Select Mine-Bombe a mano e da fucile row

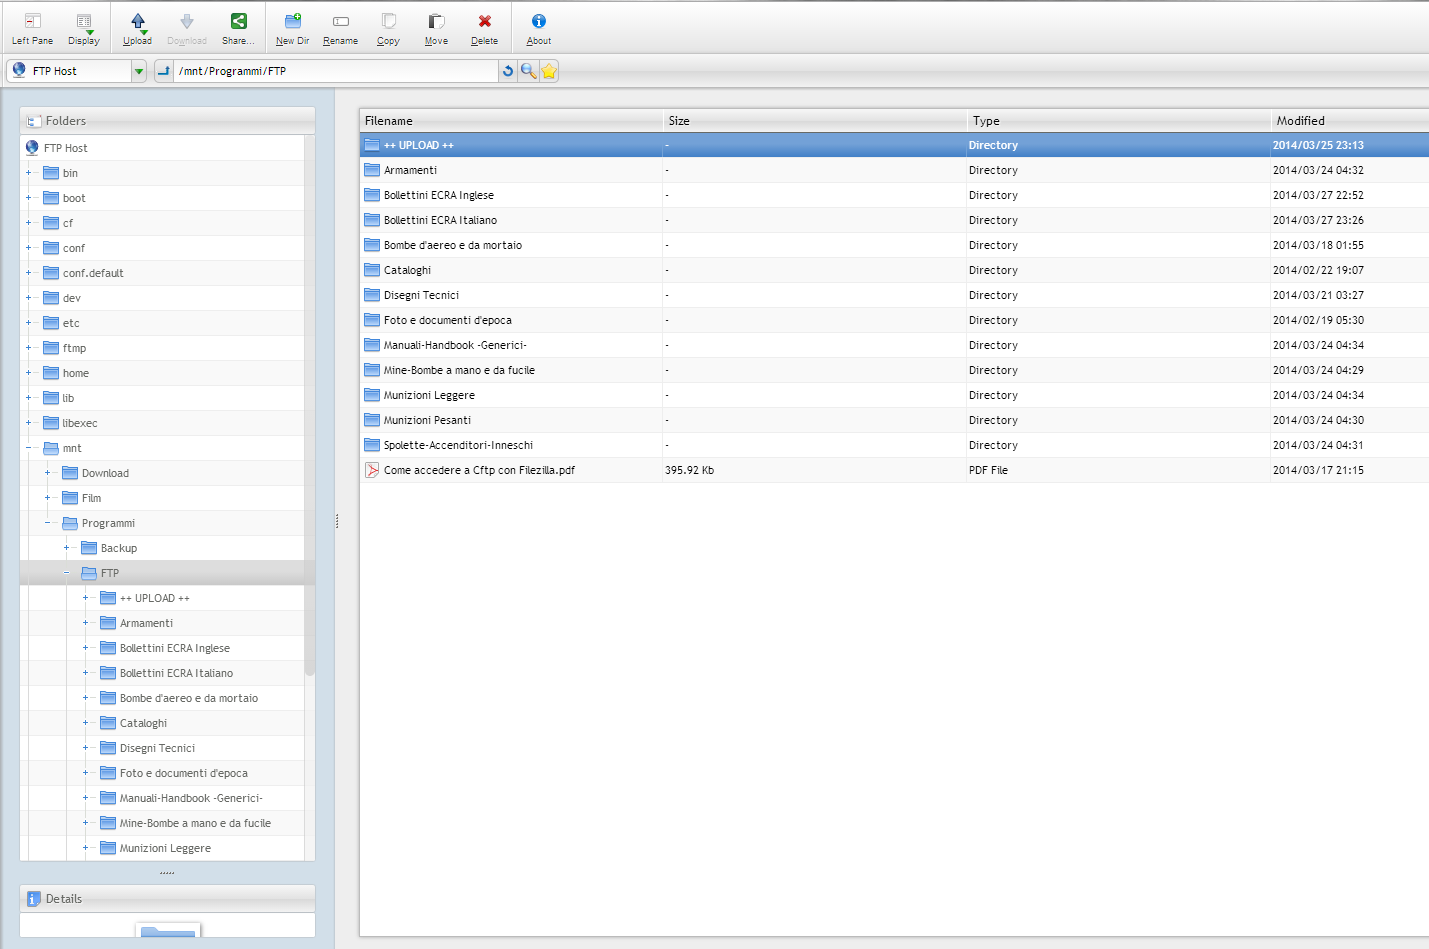point(894,370)
